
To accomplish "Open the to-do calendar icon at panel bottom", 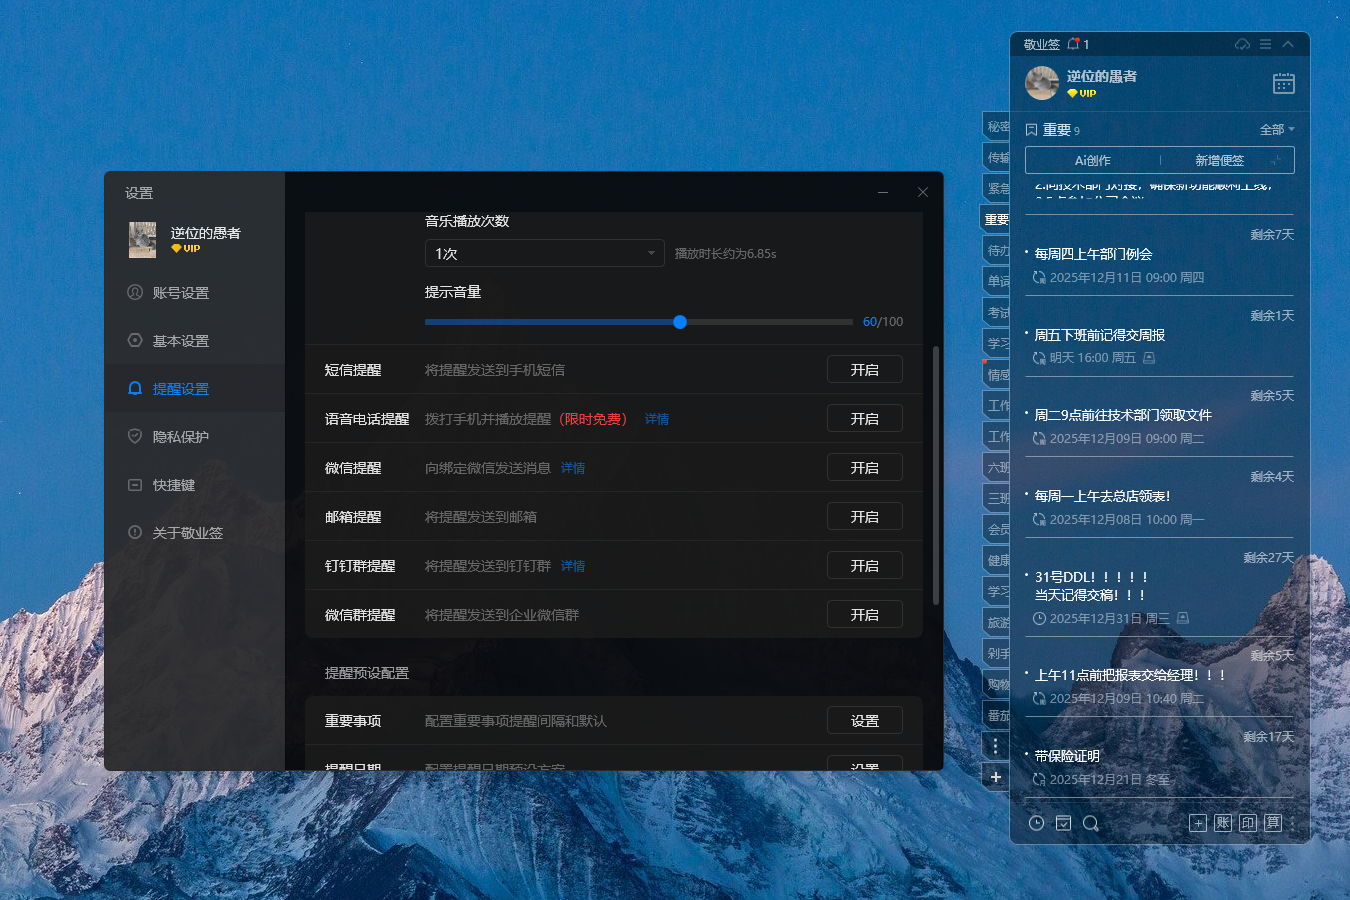I will coord(1063,822).
